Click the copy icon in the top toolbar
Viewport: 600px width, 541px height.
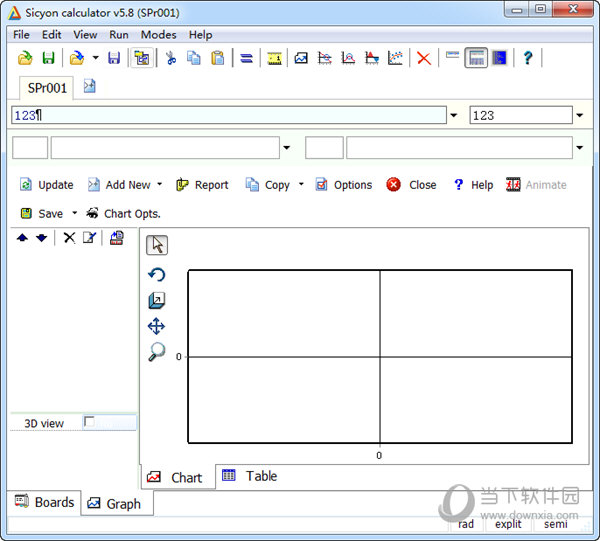(194, 58)
